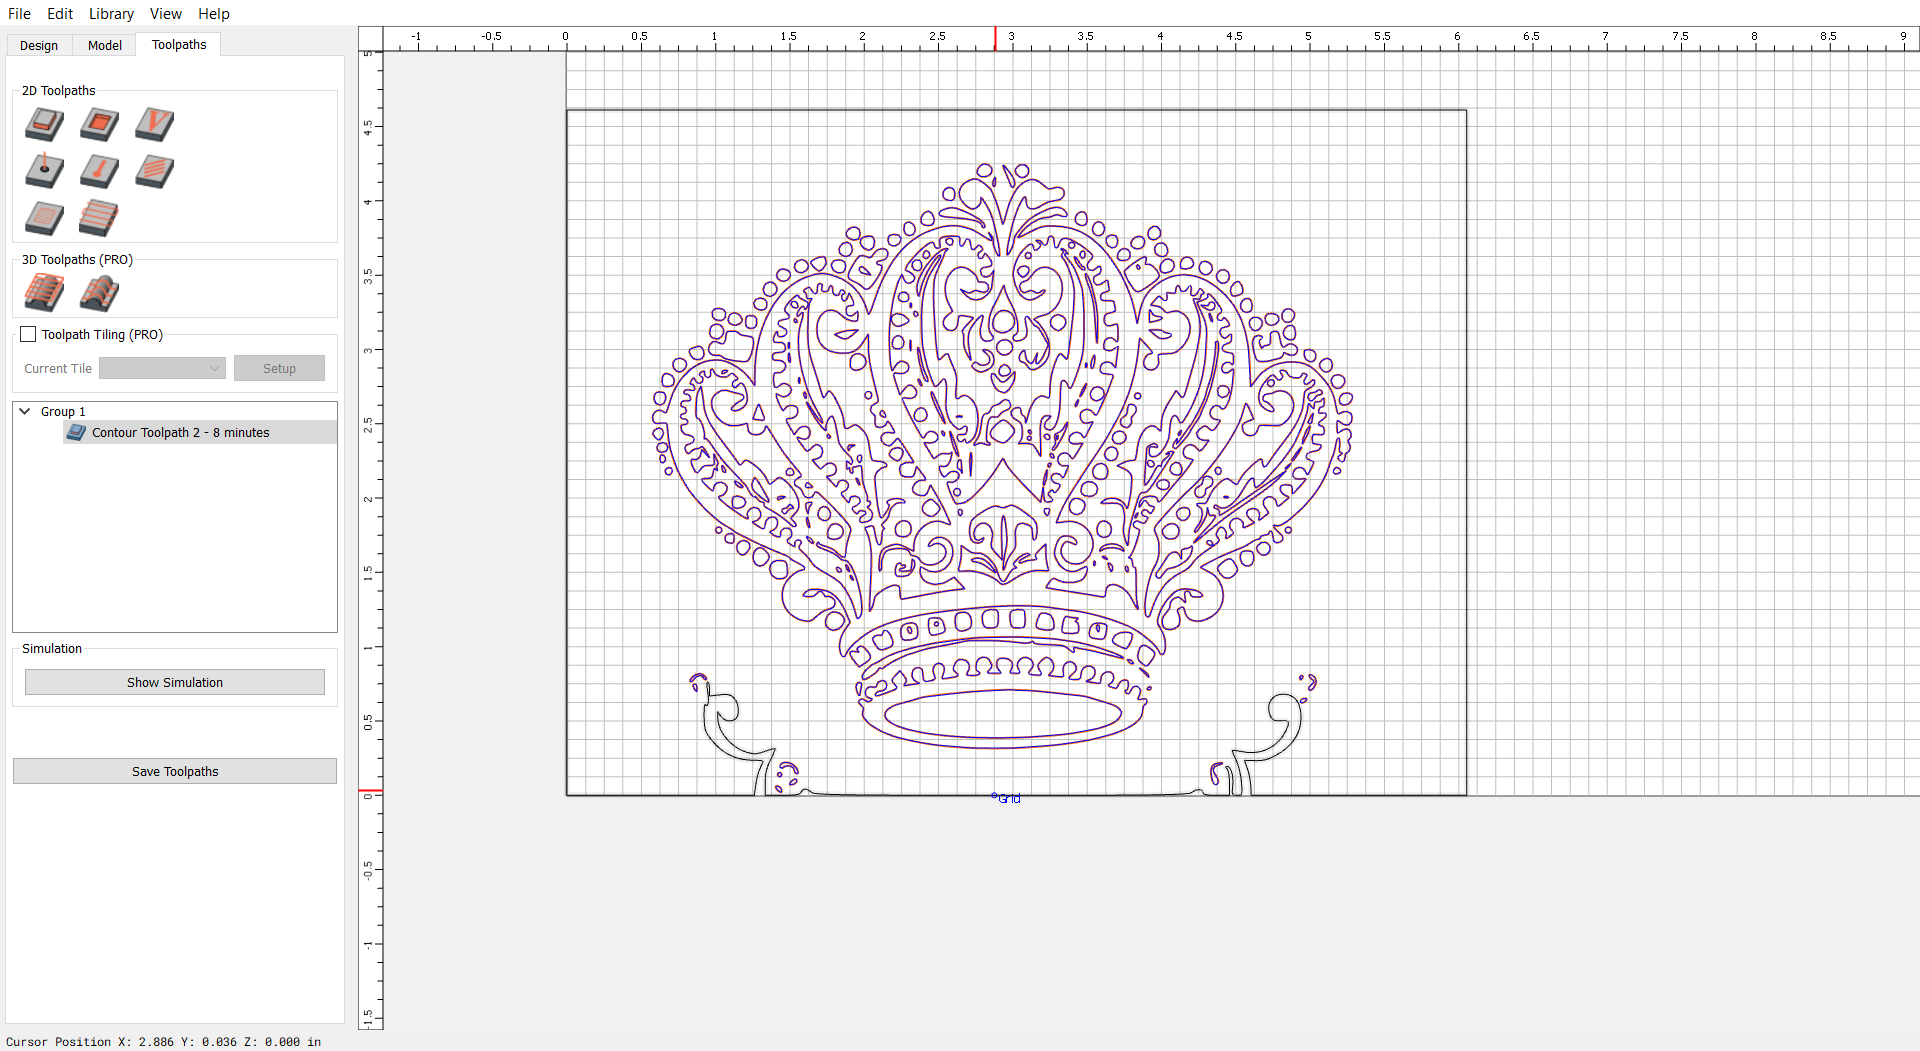1920x1051 pixels.
Task: Pick the hatched Engrave toolpath icon
Action: 44,217
